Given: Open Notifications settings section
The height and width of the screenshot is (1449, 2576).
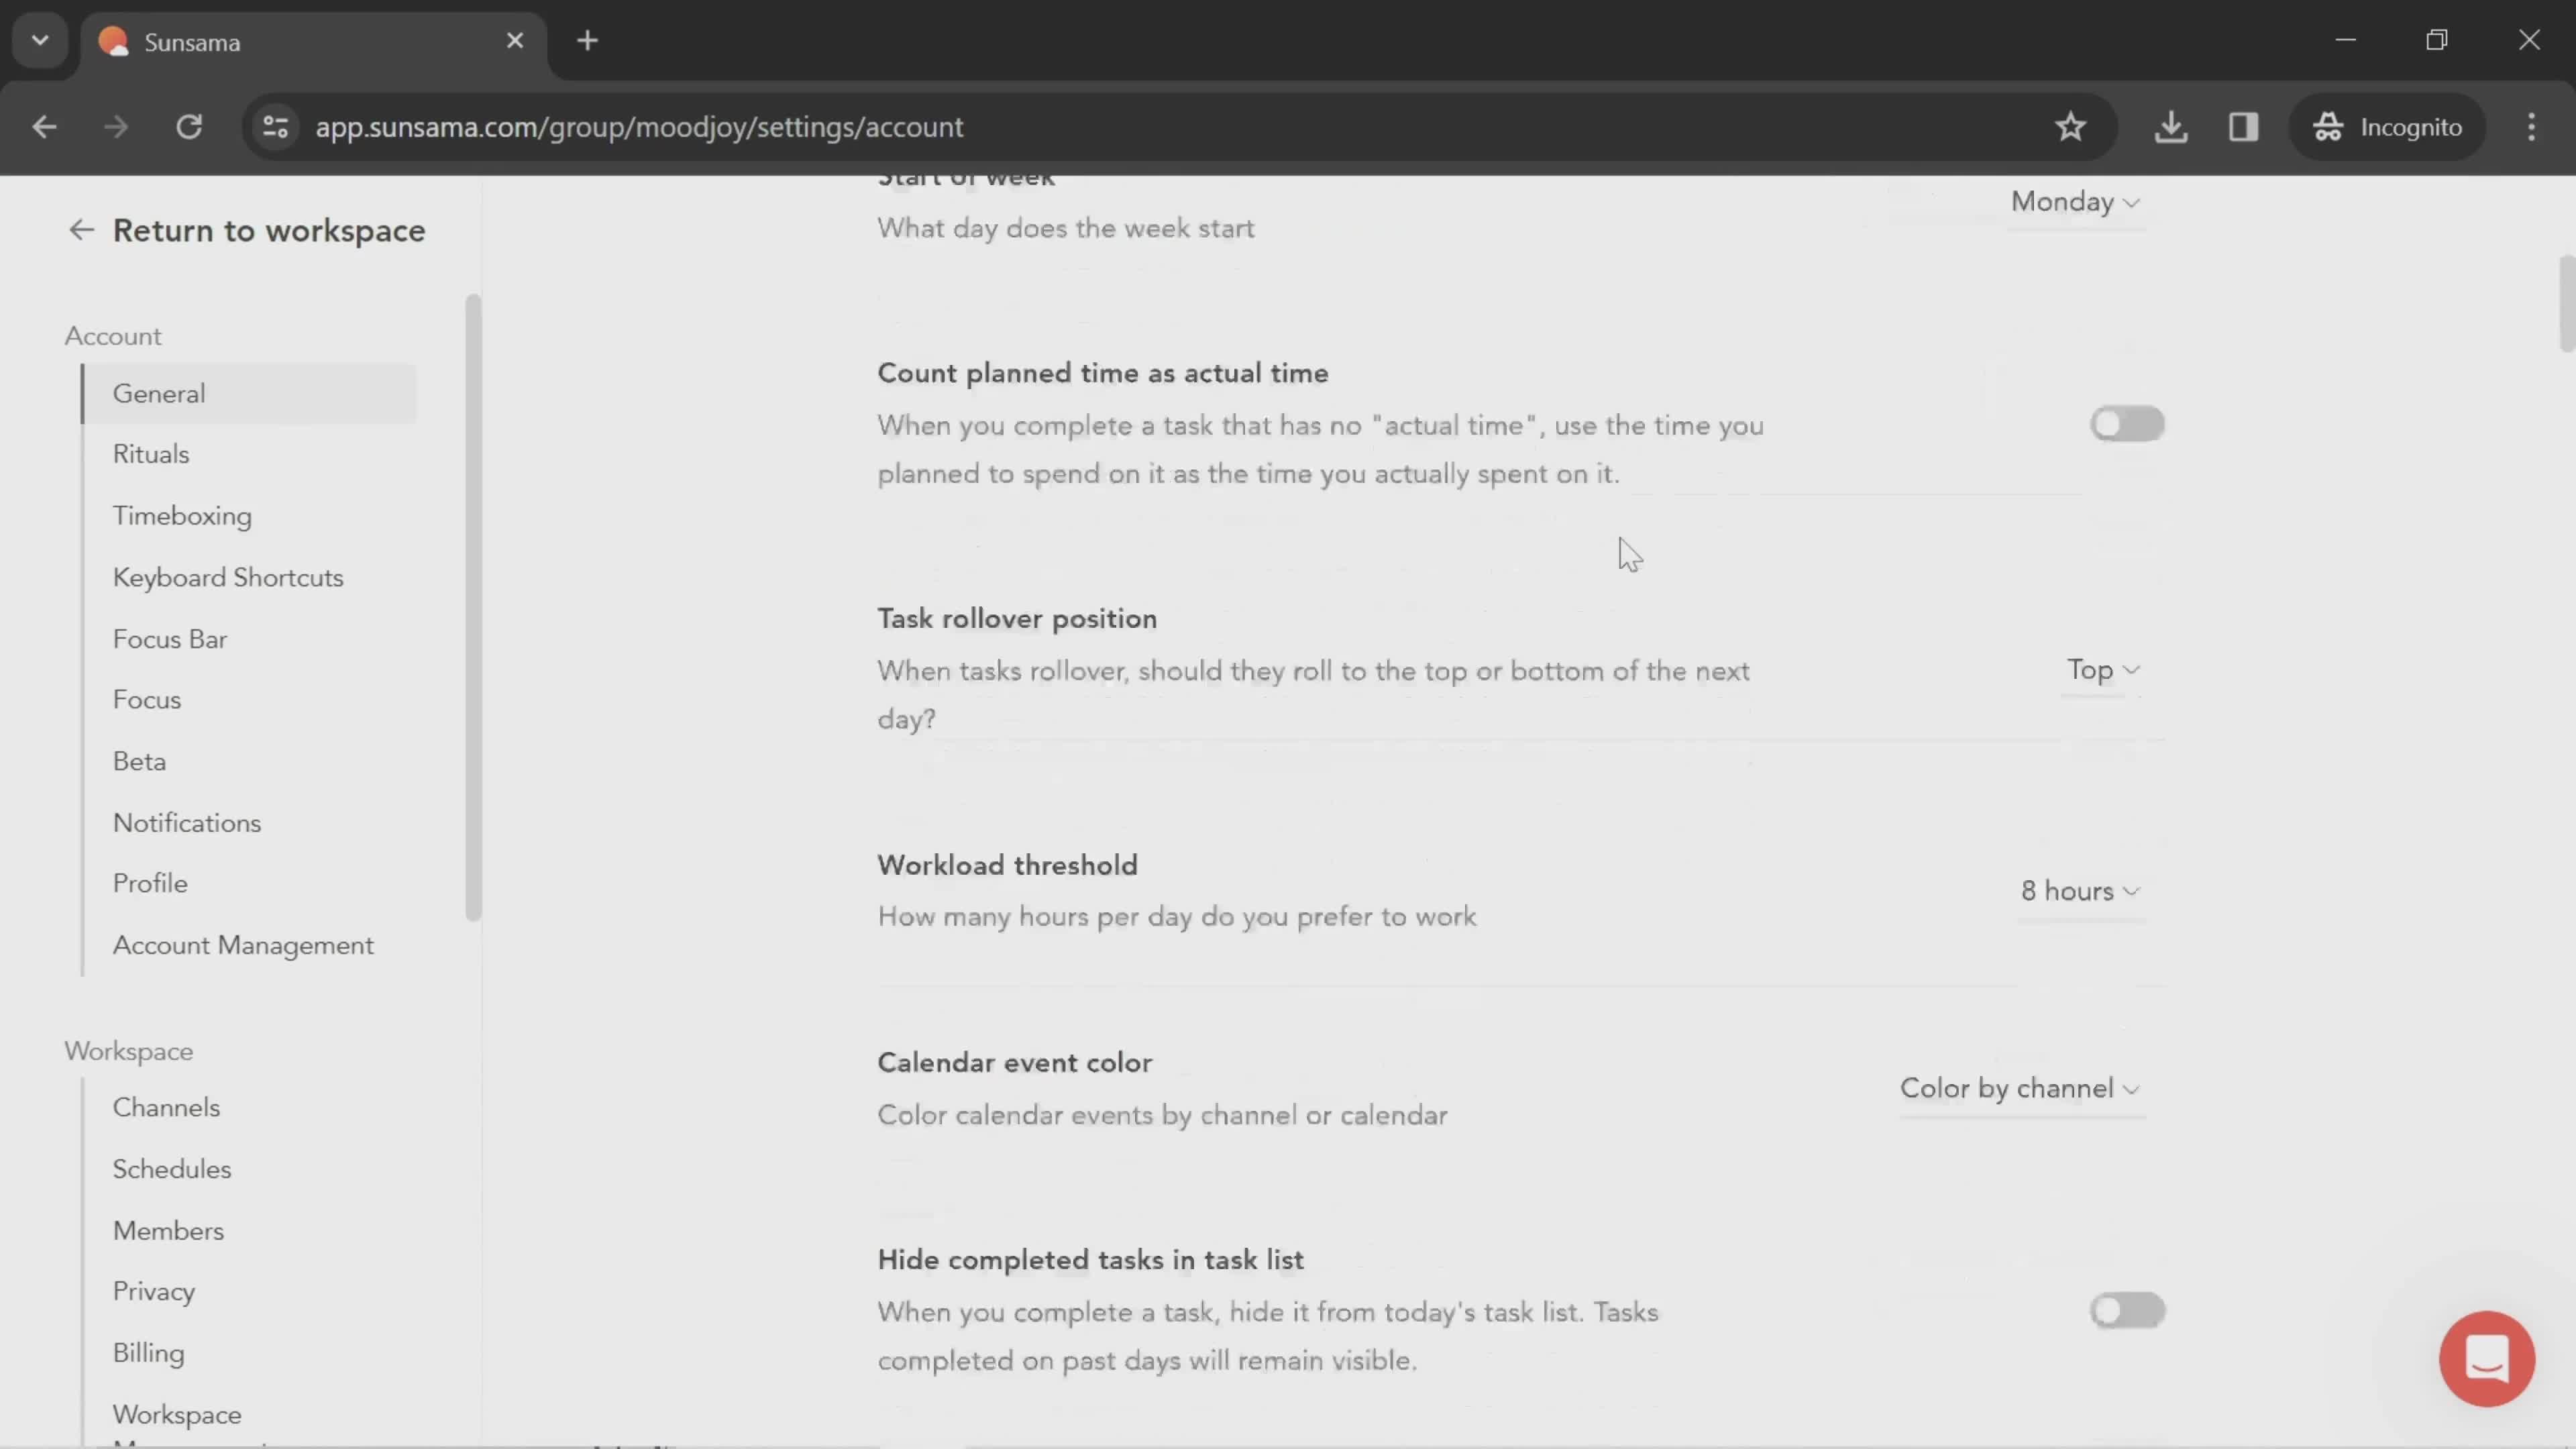Looking at the screenshot, I should (x=186, y=822).
